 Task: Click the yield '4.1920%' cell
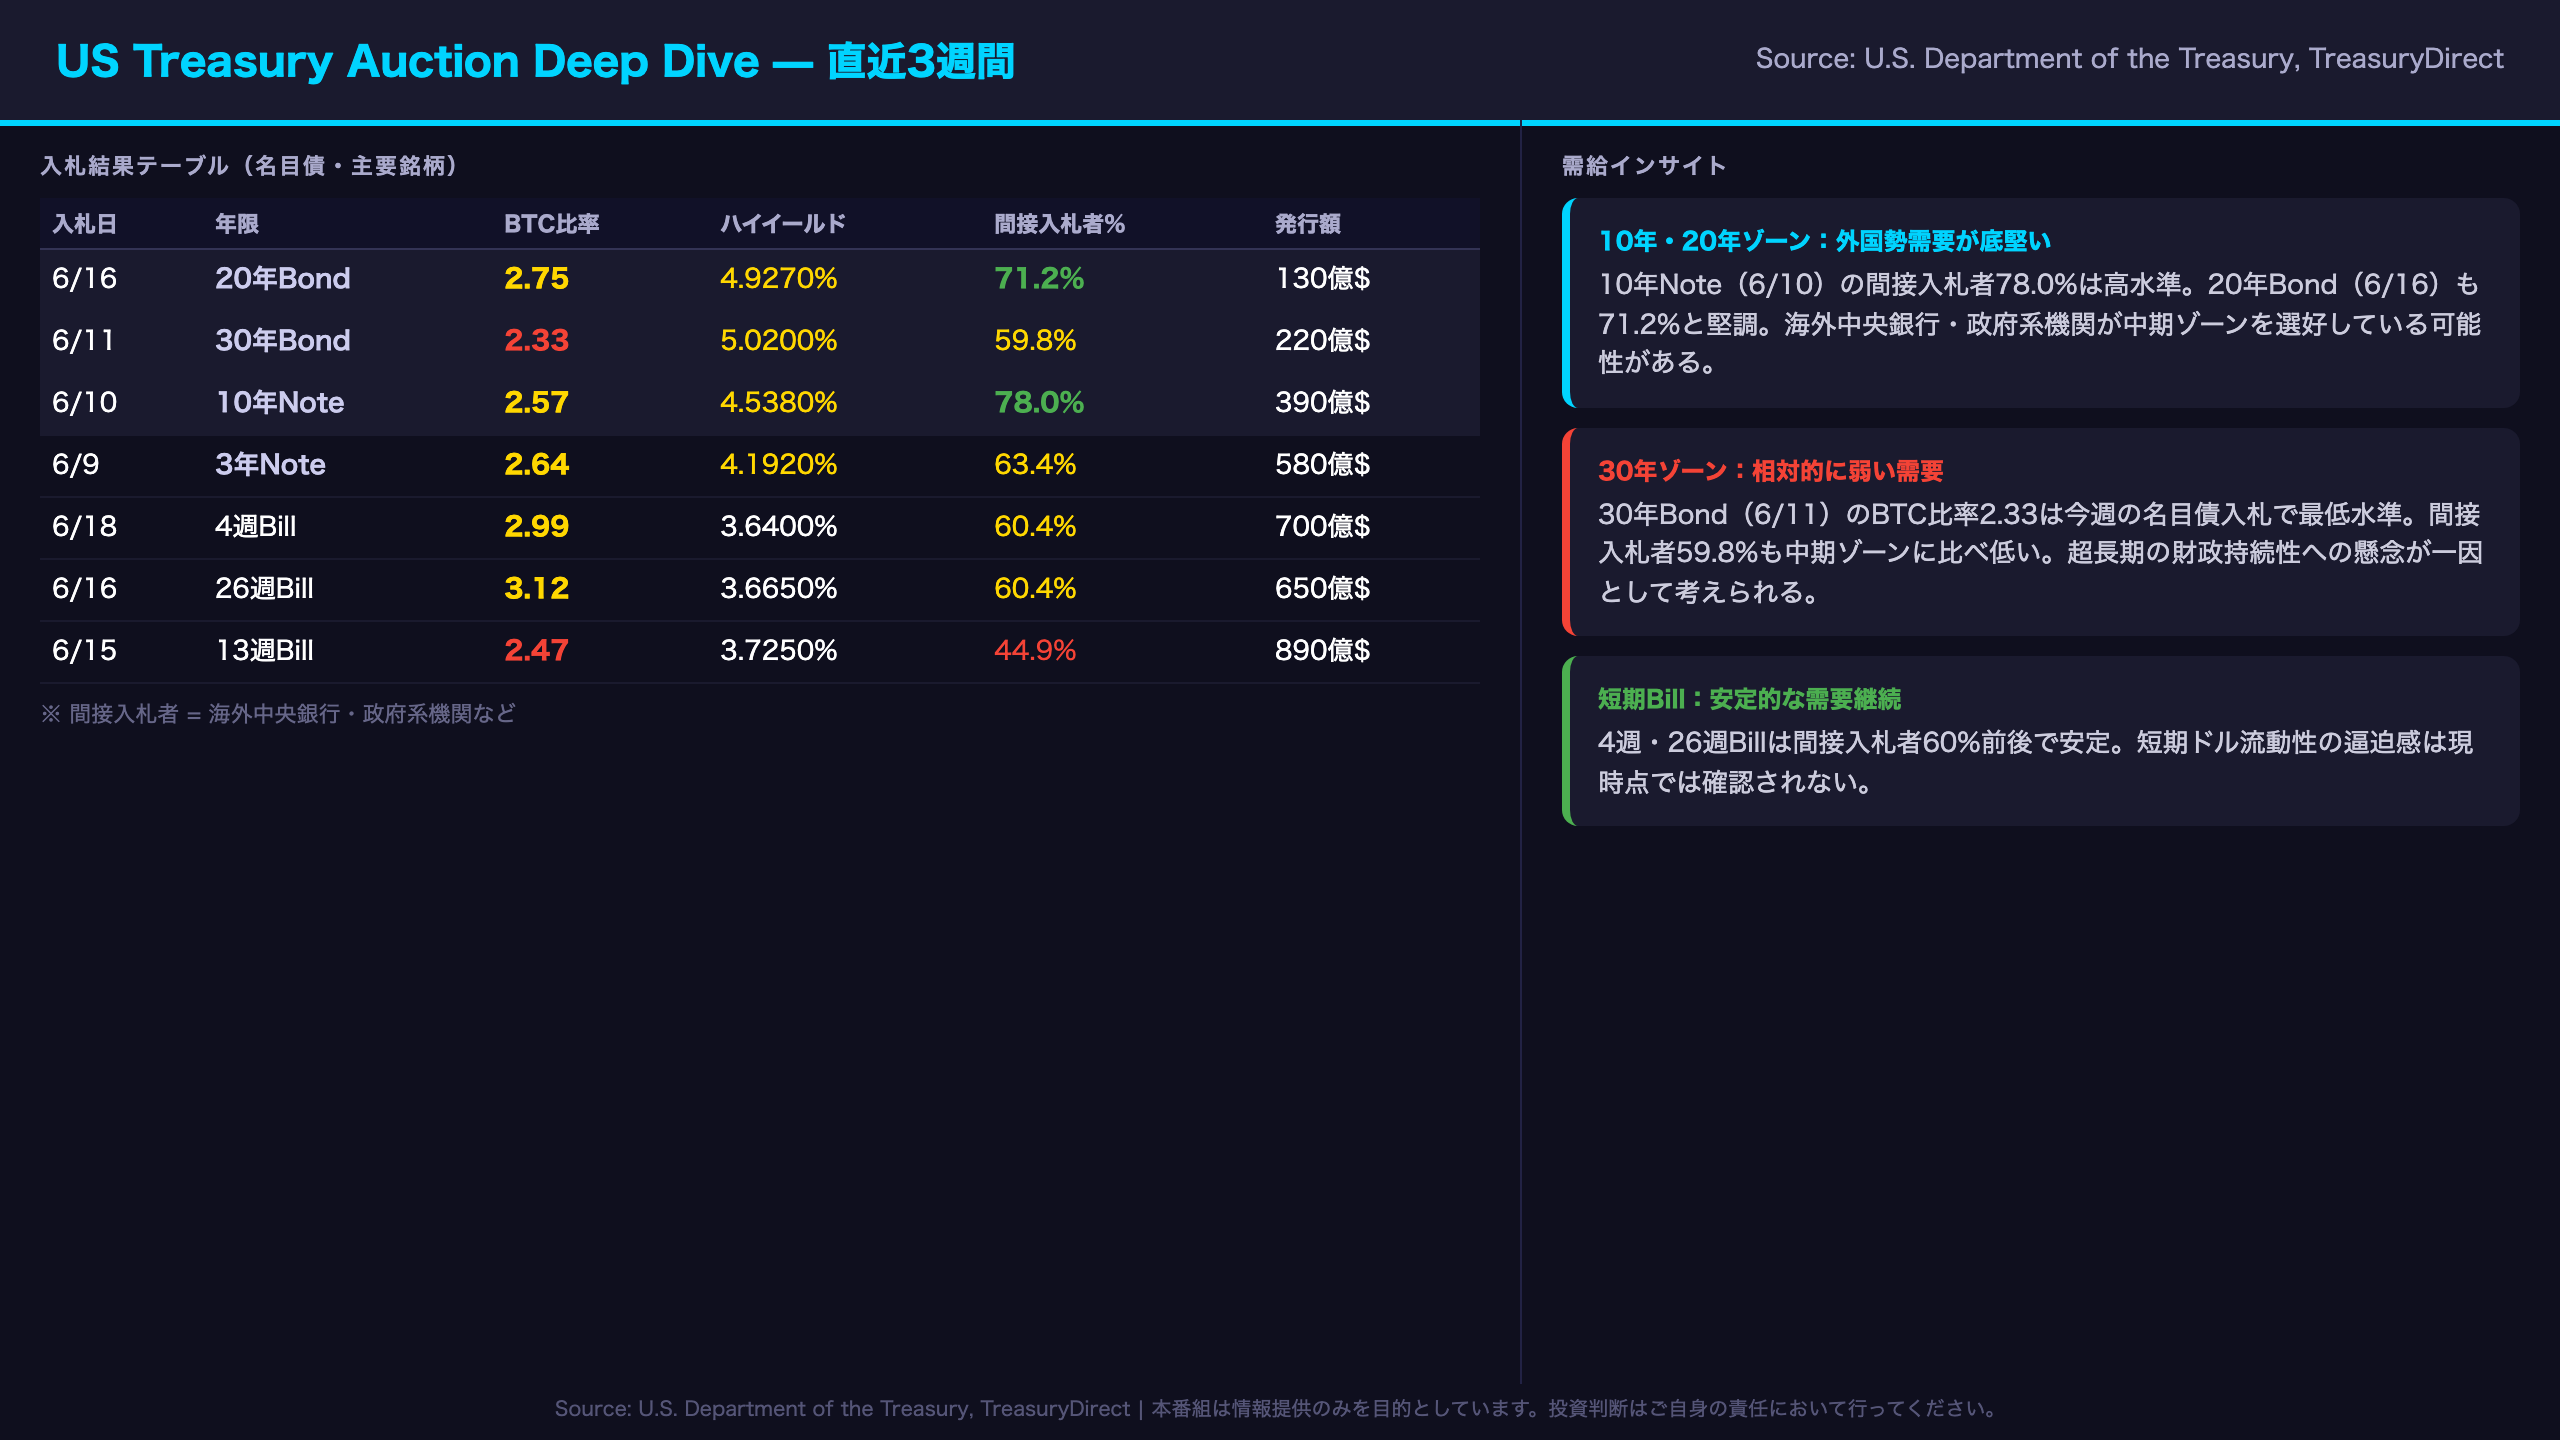(x=778, y=464)
